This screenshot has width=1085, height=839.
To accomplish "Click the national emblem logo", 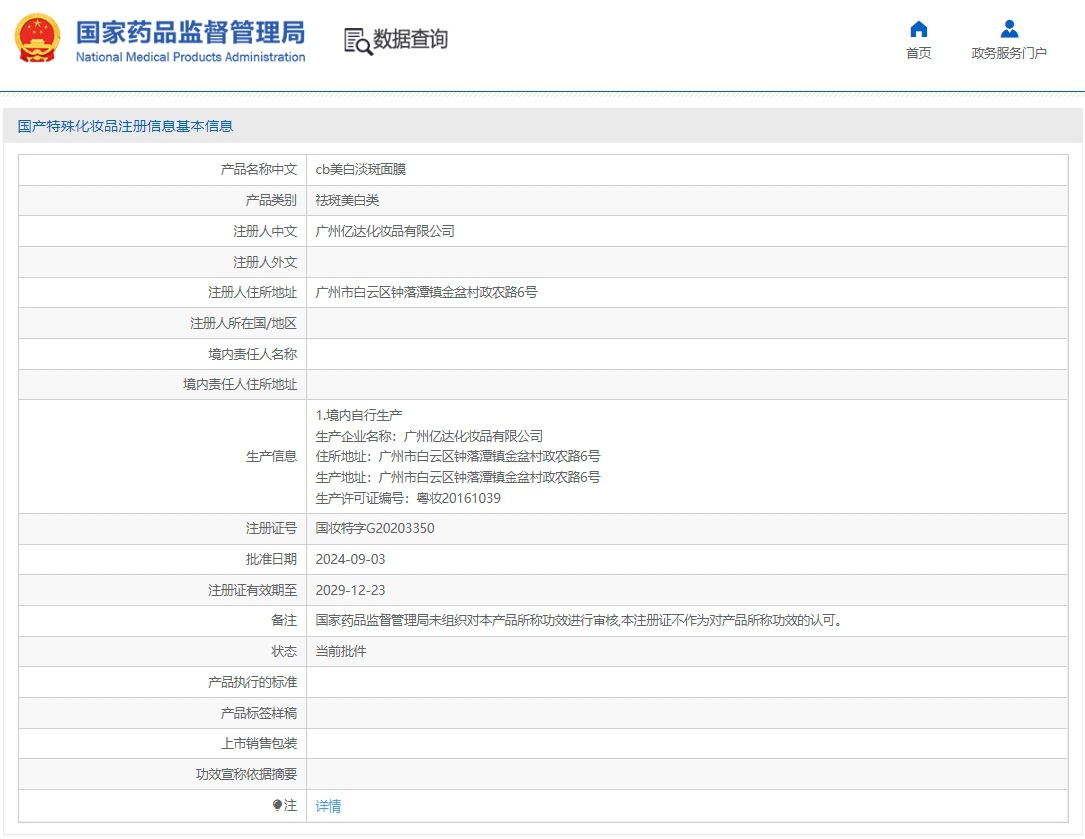I will (x=37, y=38).
